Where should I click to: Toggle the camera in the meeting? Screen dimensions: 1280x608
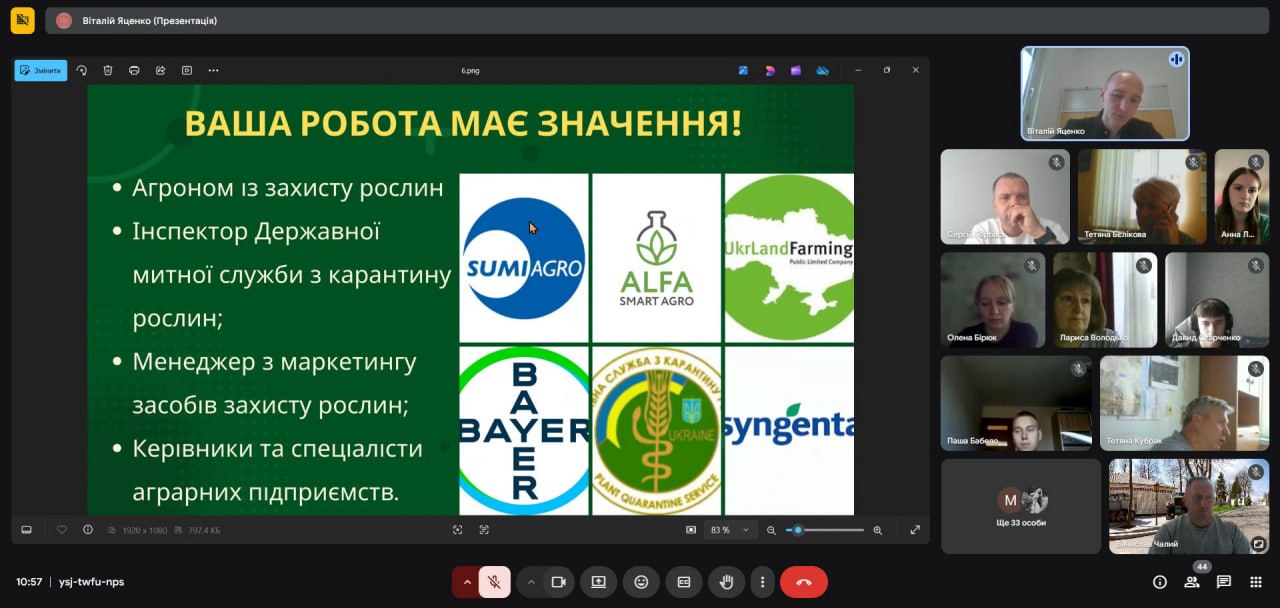tap(559, 582)
